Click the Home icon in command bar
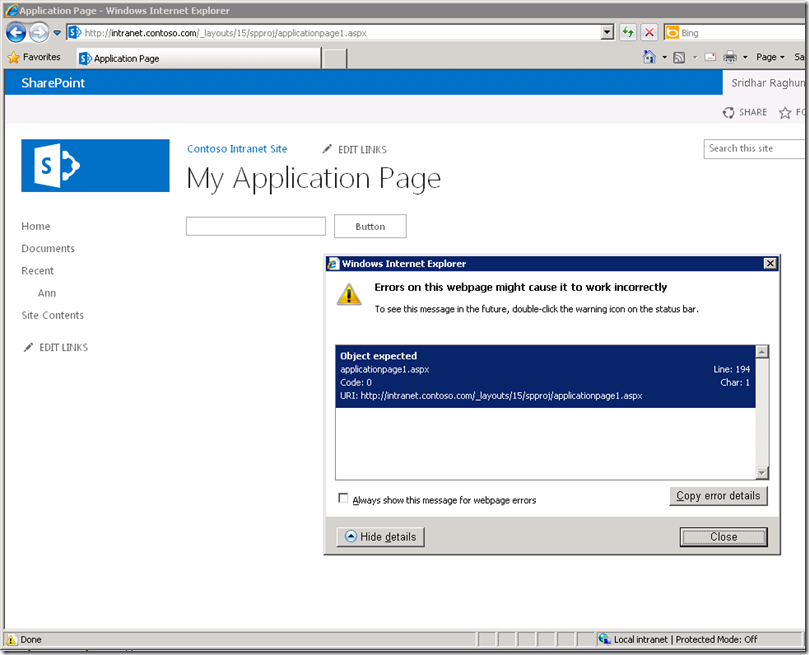Image resolution: width=809 pixels, height=655 pixels. click(x=650, y=57)
